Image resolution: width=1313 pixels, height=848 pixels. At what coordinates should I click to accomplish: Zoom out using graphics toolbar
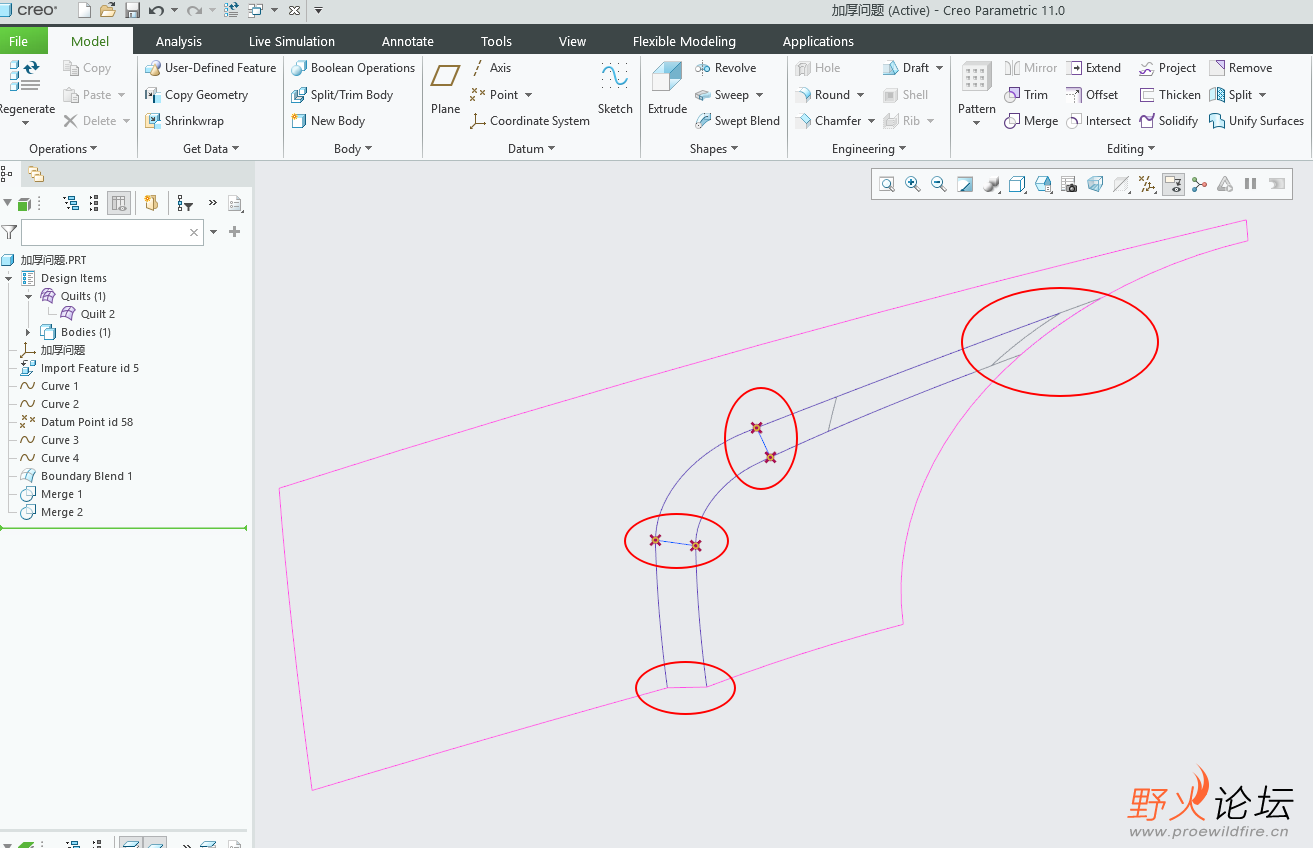[x=939, y=184]
